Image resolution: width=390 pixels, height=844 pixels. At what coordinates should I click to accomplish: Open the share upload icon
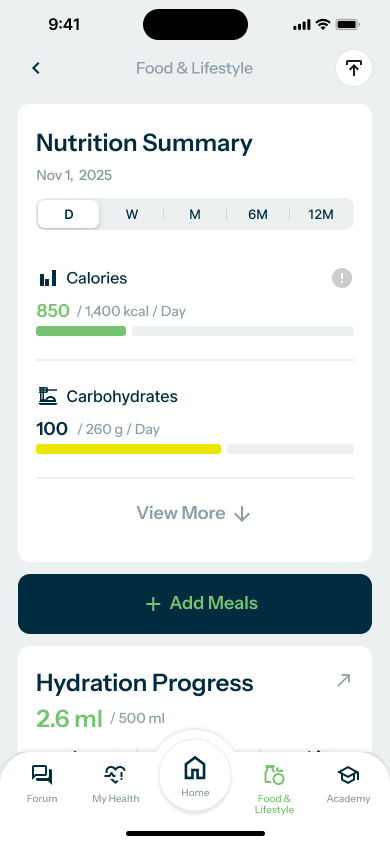click(353, 68)
